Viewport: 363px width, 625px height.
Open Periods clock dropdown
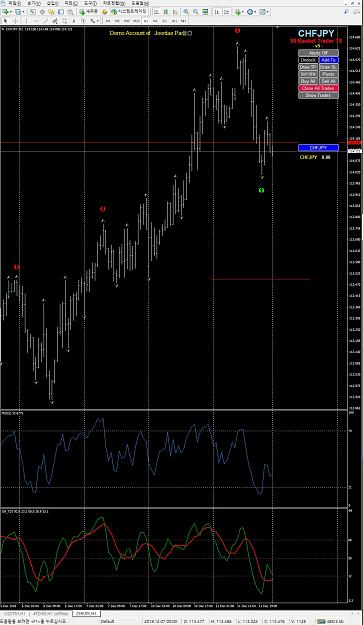[x=251, y=12]
